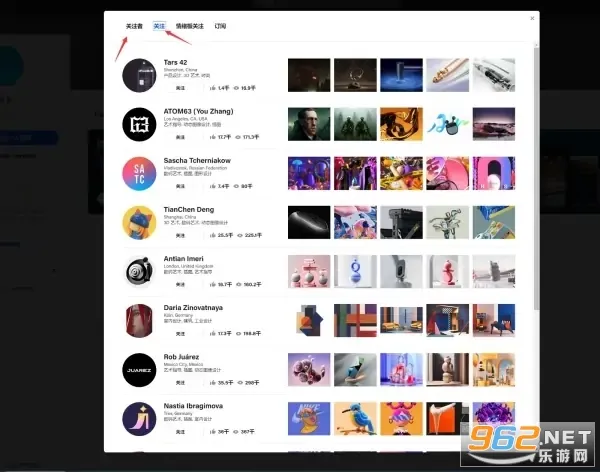The height and width of the screenshot is (472, 600).
Task: Click Nastia Ibragimova's profile avatar
Action: [139, 418]
